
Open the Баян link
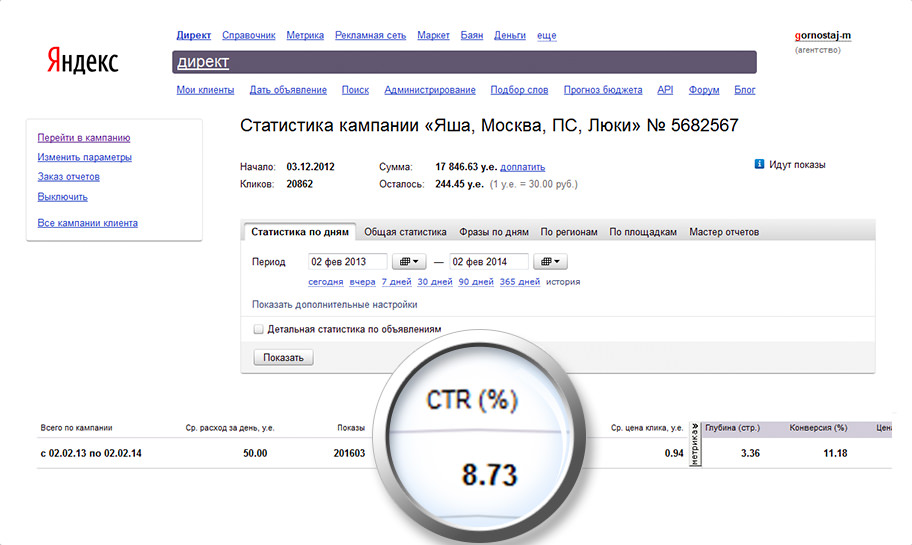(x=472, y=35)
